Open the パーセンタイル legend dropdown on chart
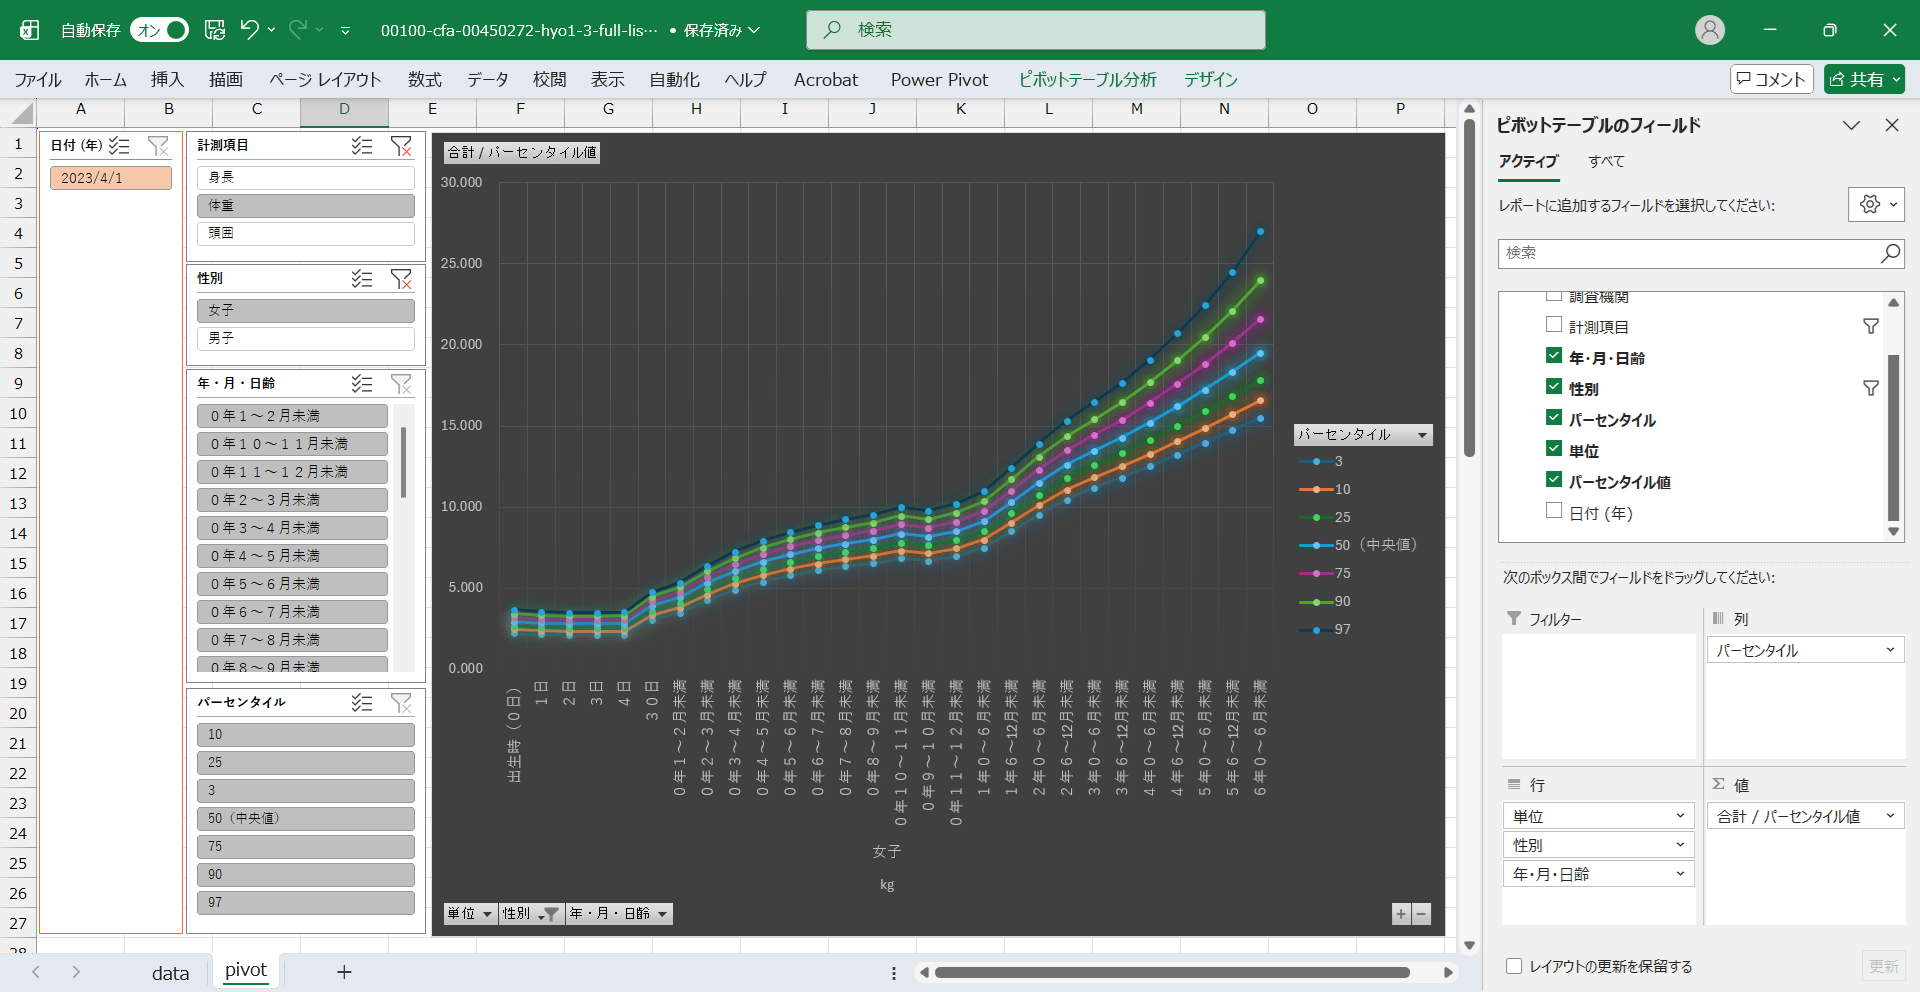Screen dimensions: 1920x992 [1422, 435]
